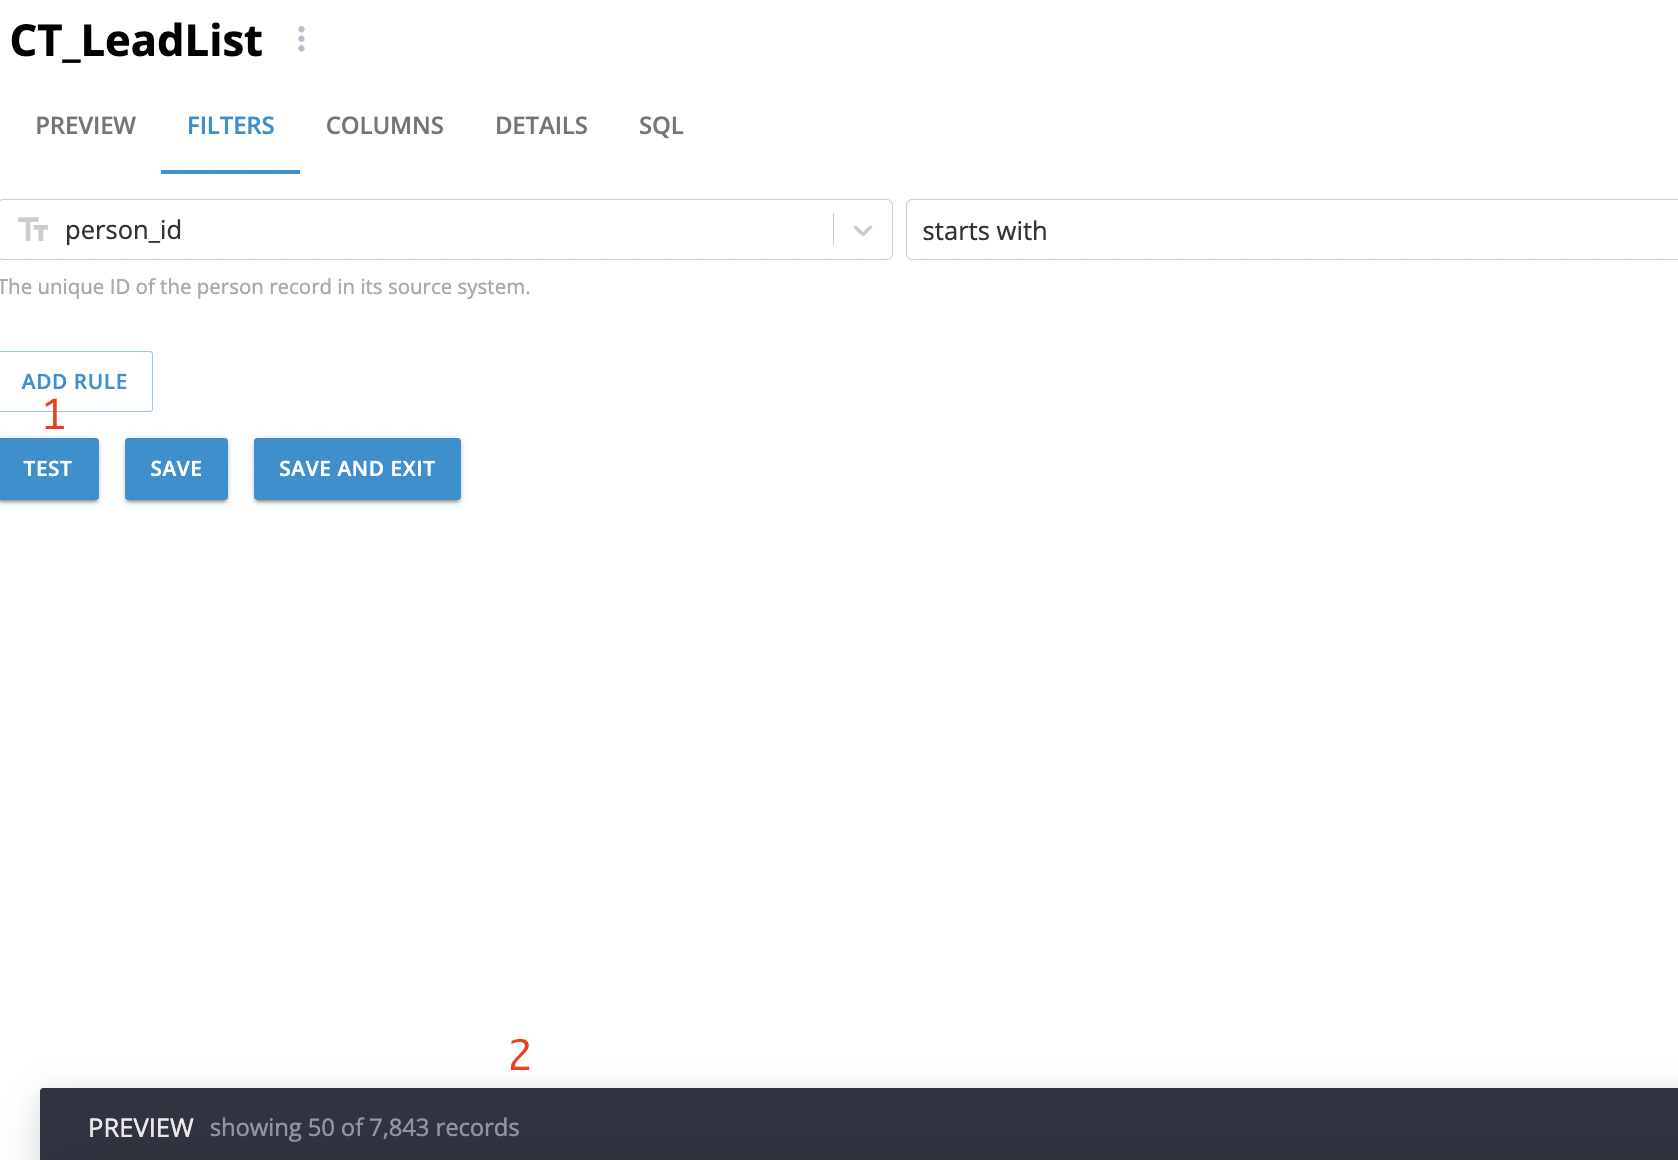Click the person_id field description text
The width and height of the screenshot is (1678, 1160).
264,287
